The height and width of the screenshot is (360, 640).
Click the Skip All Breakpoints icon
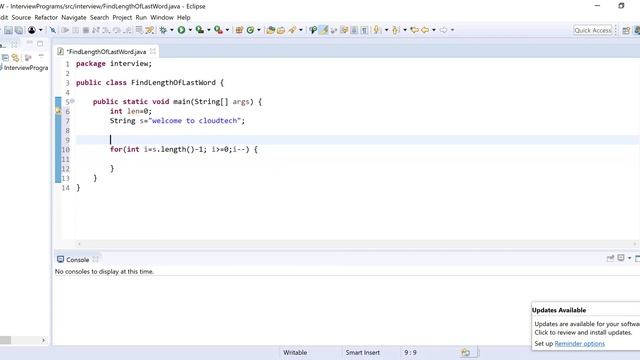tap(53, 30)
